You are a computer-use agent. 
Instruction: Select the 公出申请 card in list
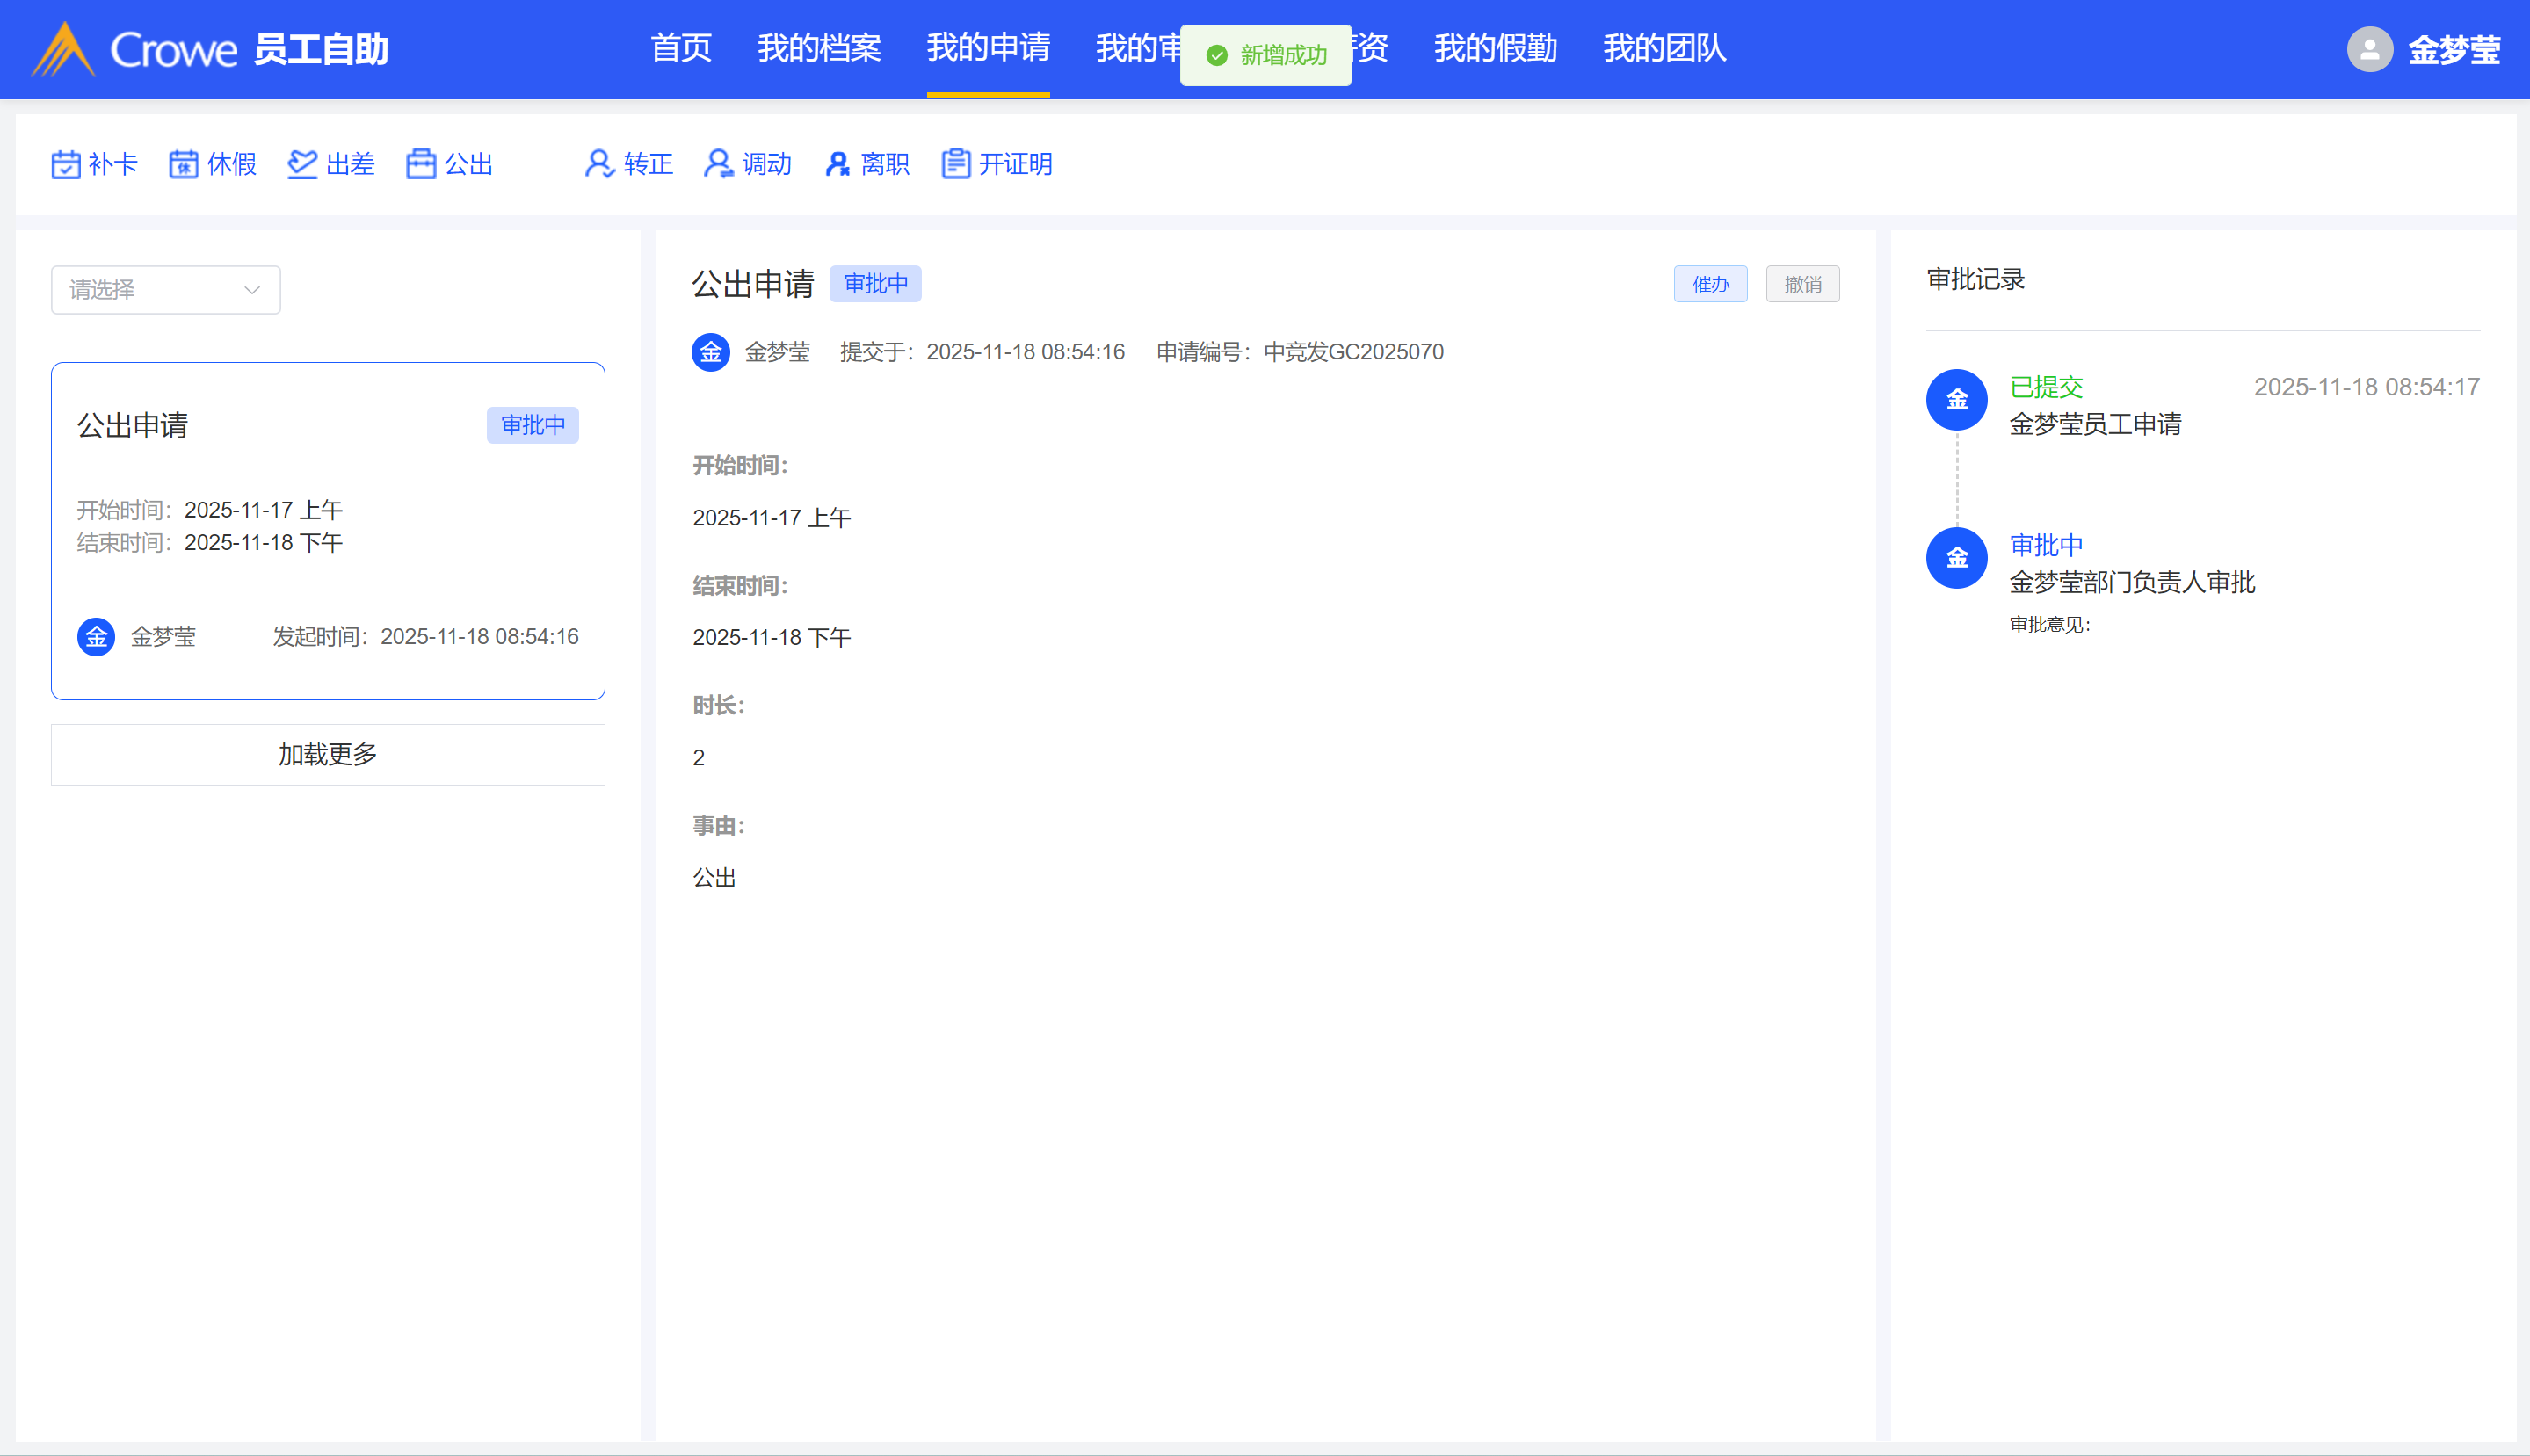(x=328, y=530)
